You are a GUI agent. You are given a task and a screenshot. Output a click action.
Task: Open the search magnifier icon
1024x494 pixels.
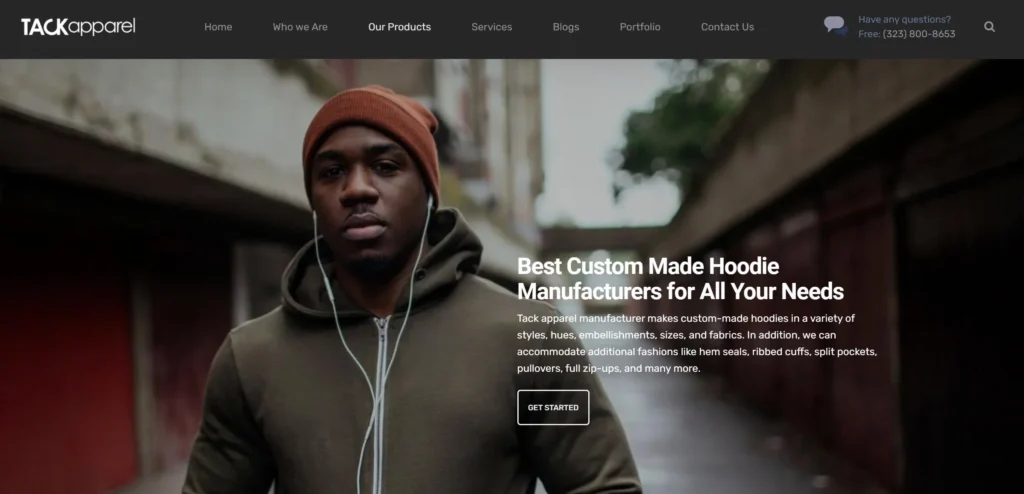pos(989,27)
